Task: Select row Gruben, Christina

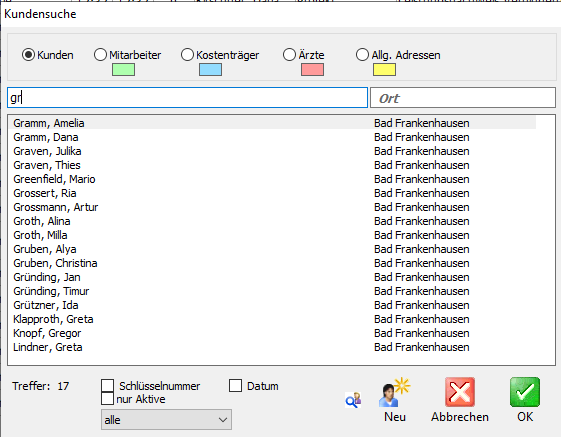Action: [x=273, y=263]
